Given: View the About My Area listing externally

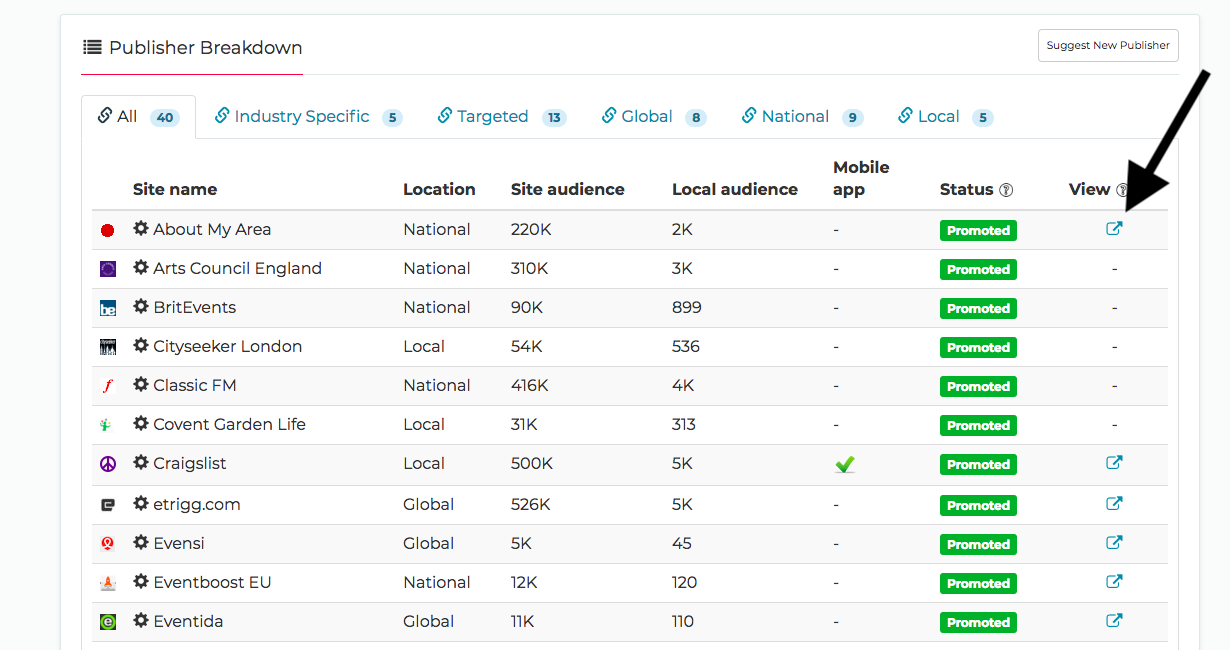Looking at the screenshot, I should pyautogui.click(x=1114, y=229).
